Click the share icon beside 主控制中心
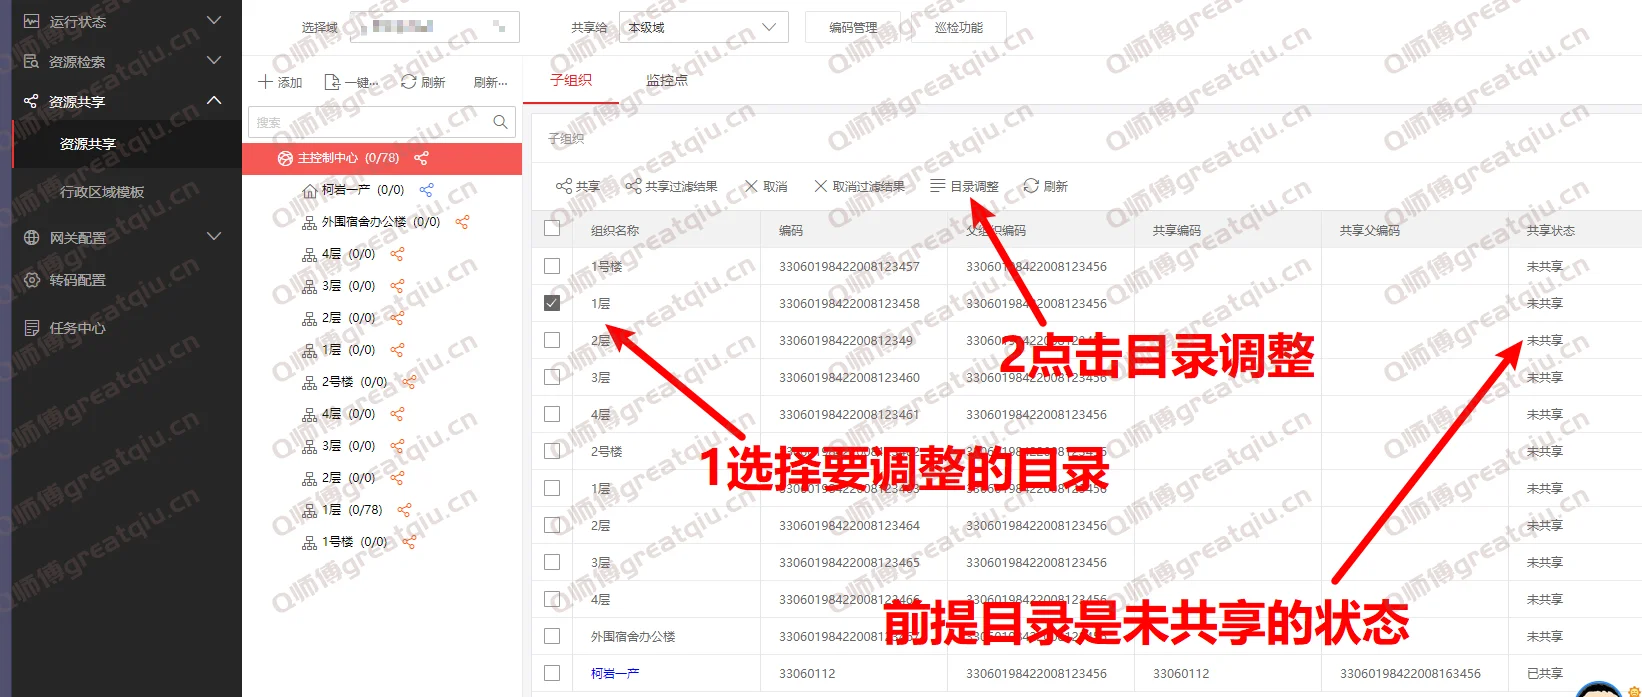This screenshot has width=1642, height=697. [421, 158]
